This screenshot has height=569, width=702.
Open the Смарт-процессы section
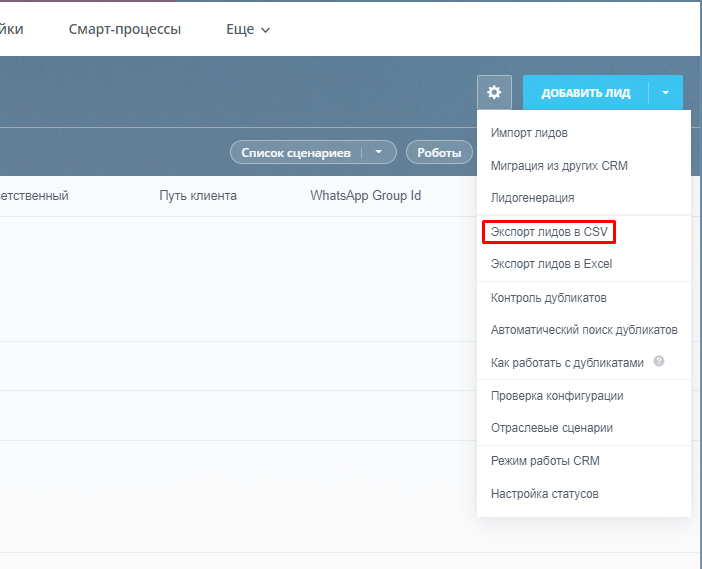tap(125, 29)
